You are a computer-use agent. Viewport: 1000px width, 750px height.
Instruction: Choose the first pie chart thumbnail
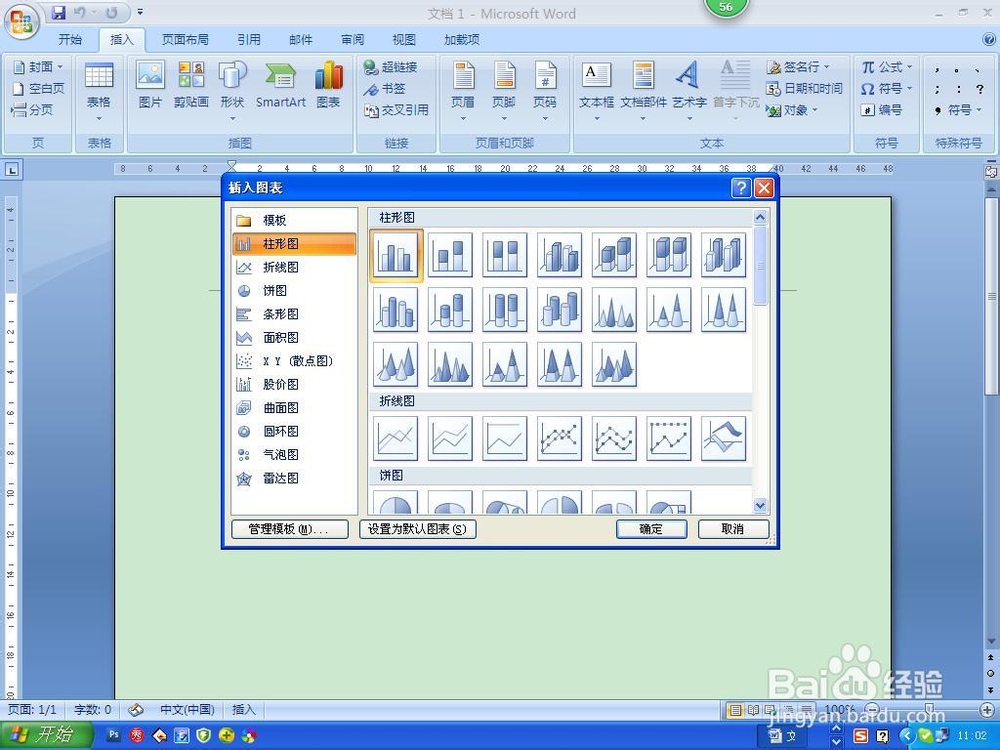[395, 503]
